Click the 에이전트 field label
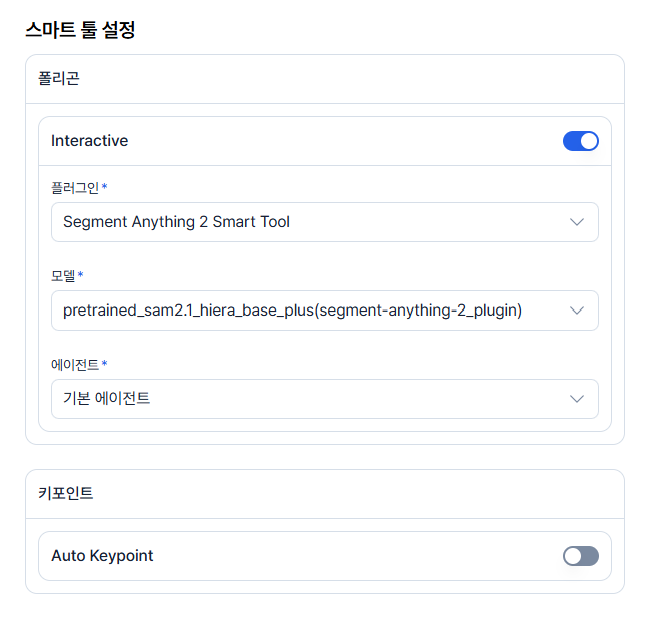 coord(75,365)
